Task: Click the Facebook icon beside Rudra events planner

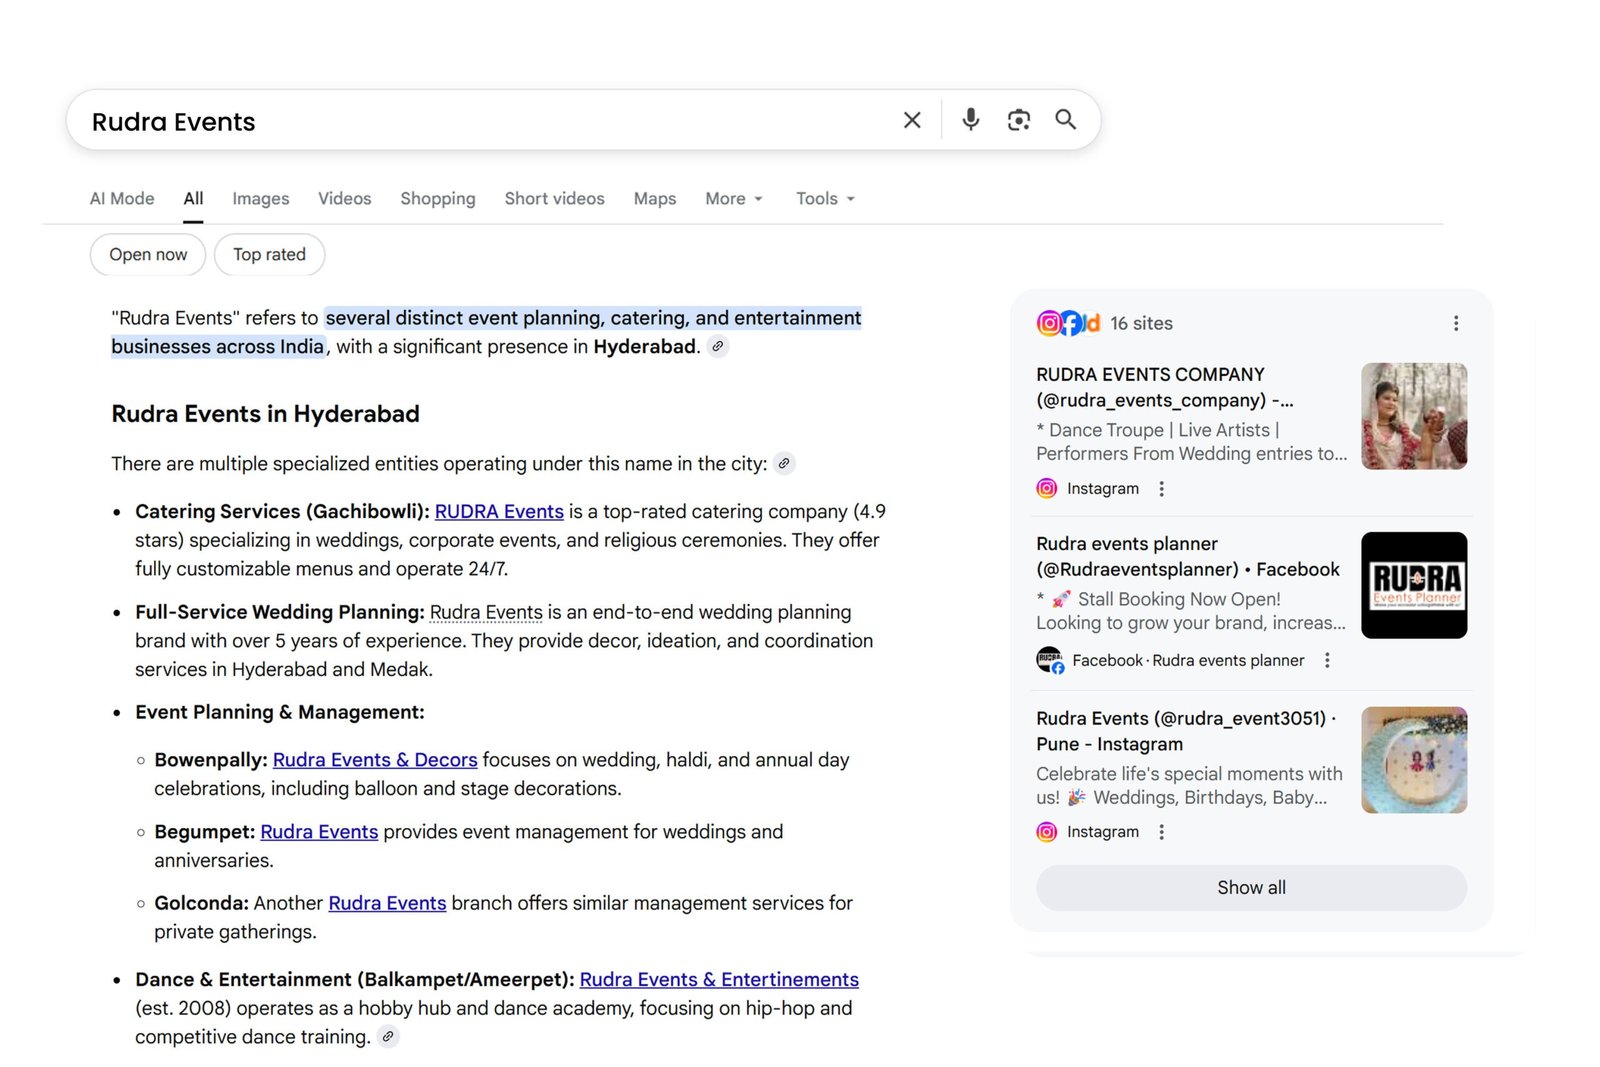Action: pos(1050,660)
